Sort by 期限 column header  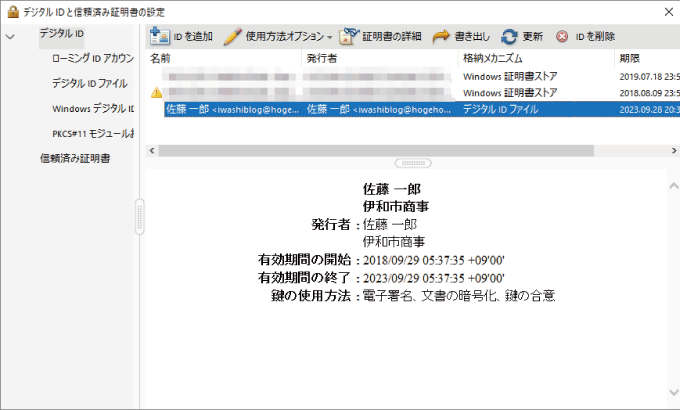pos(647,58)
